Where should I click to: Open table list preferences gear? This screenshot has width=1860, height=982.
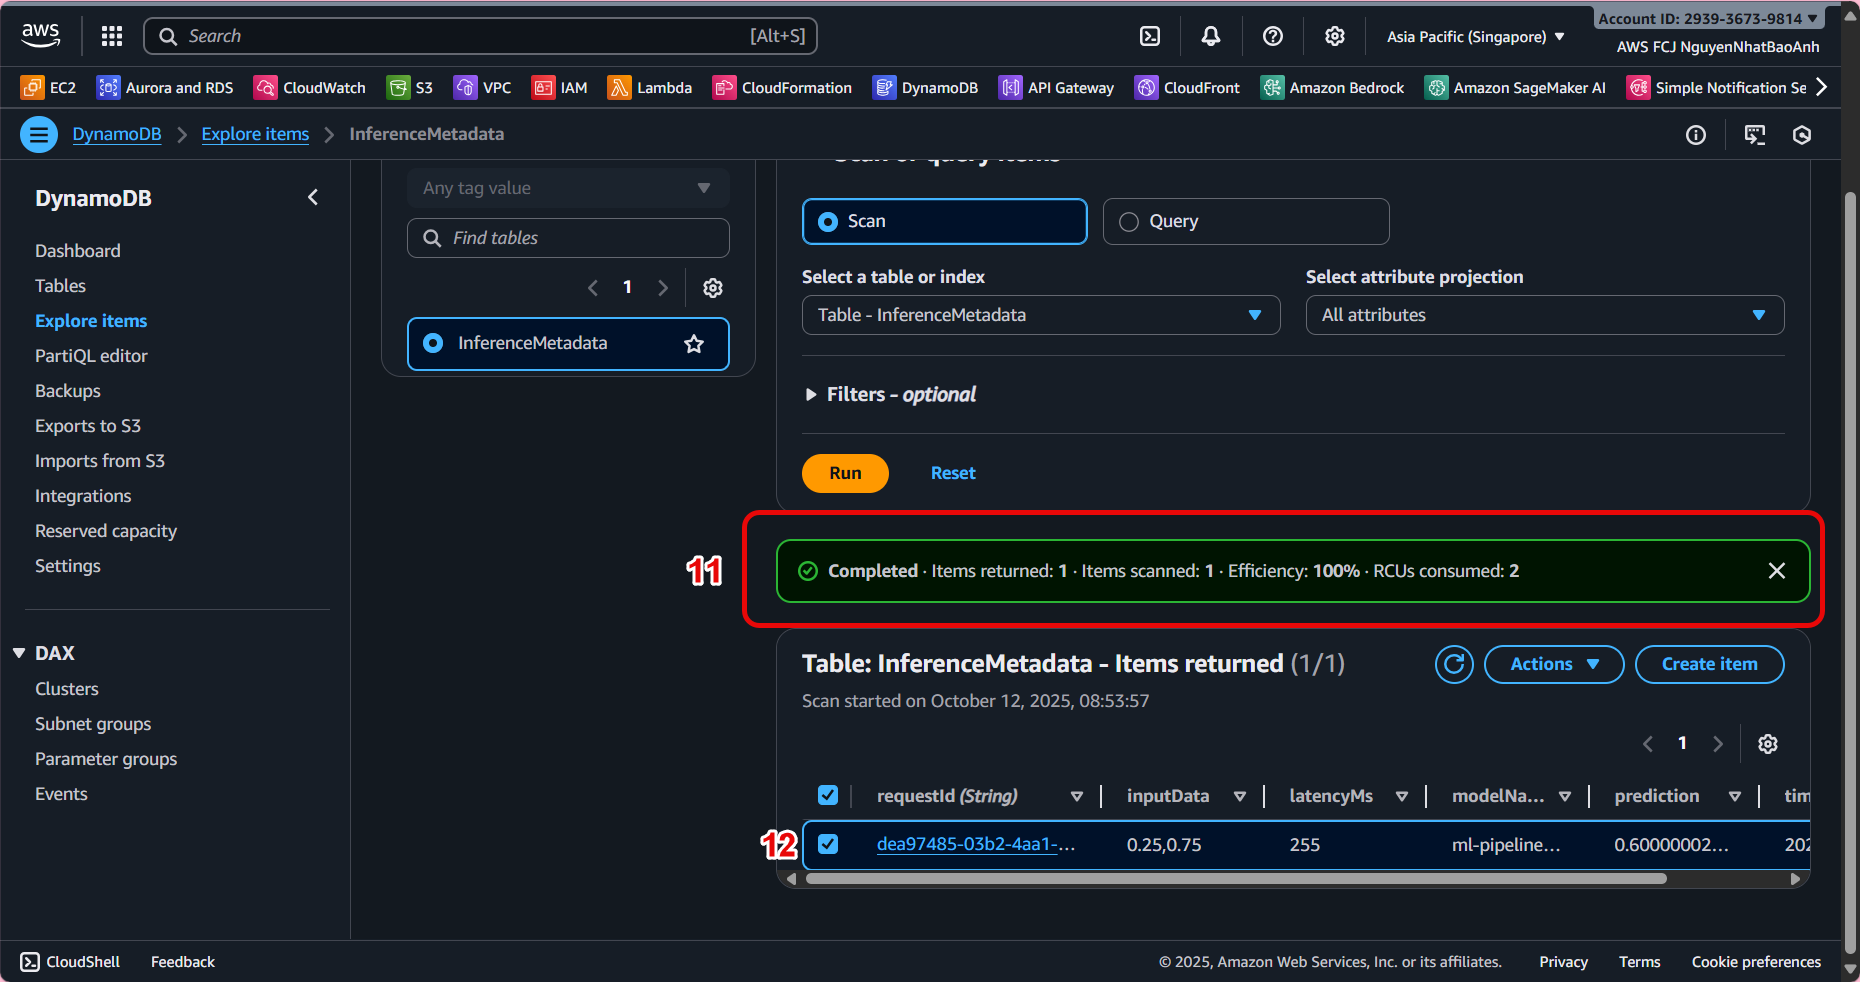713,288
